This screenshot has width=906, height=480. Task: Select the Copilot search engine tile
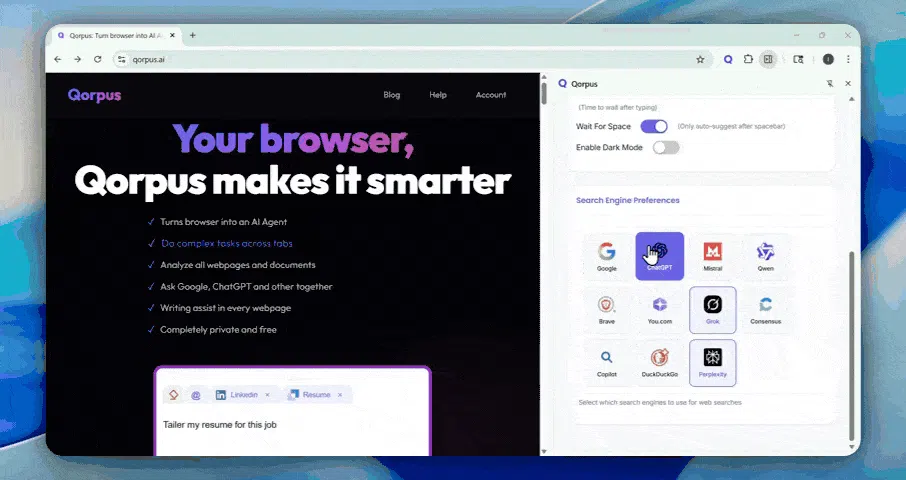606,363
